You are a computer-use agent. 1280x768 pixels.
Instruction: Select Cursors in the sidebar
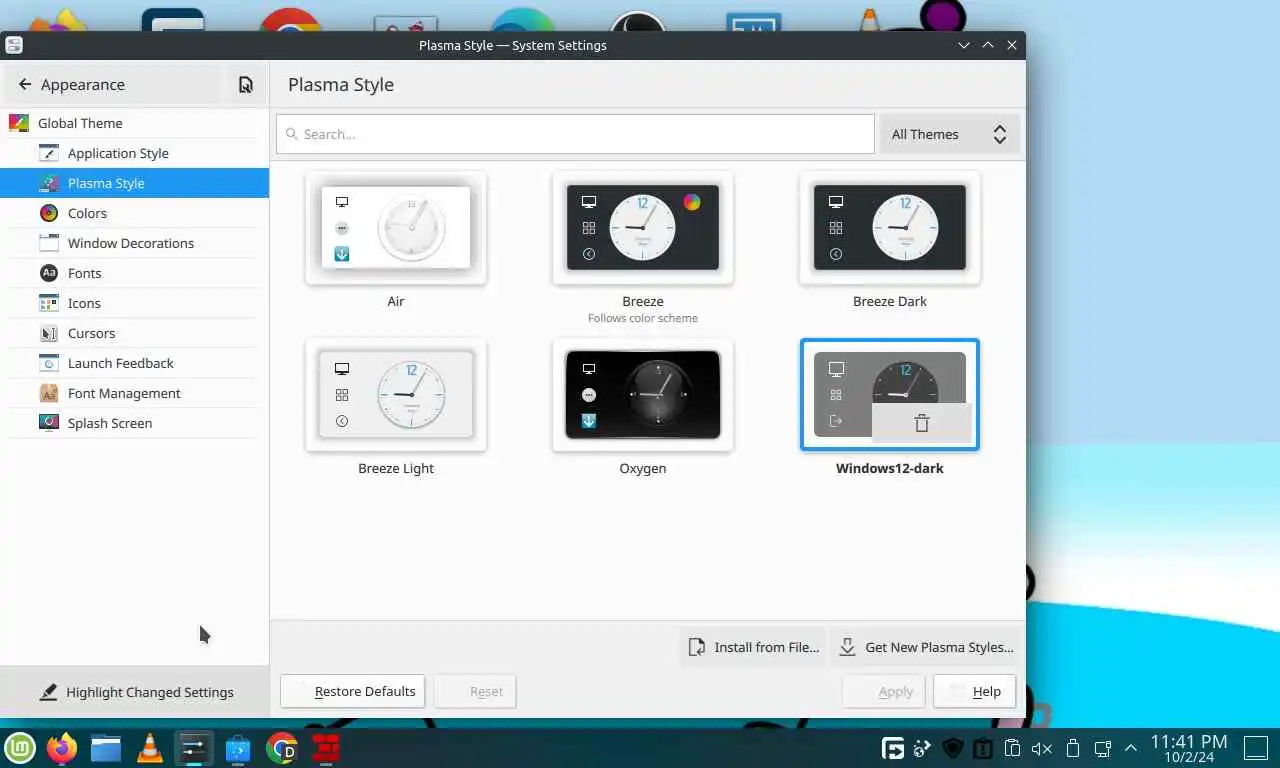point(134,333)
